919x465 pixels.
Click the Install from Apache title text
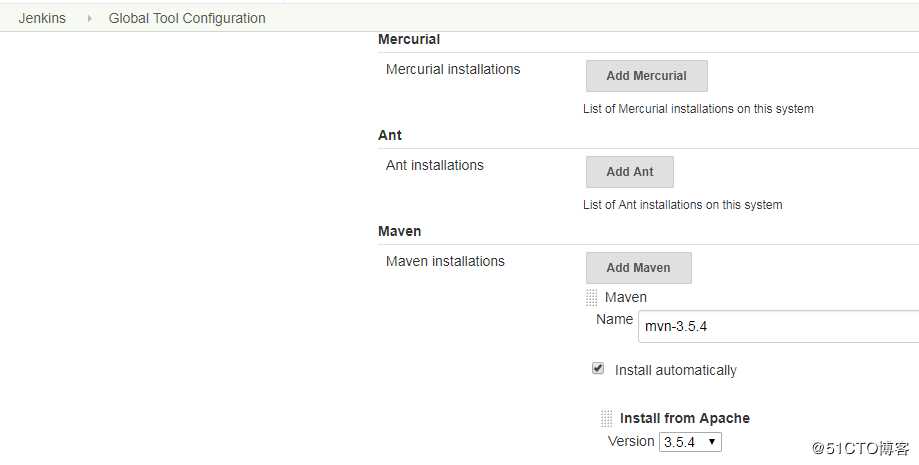684,418
